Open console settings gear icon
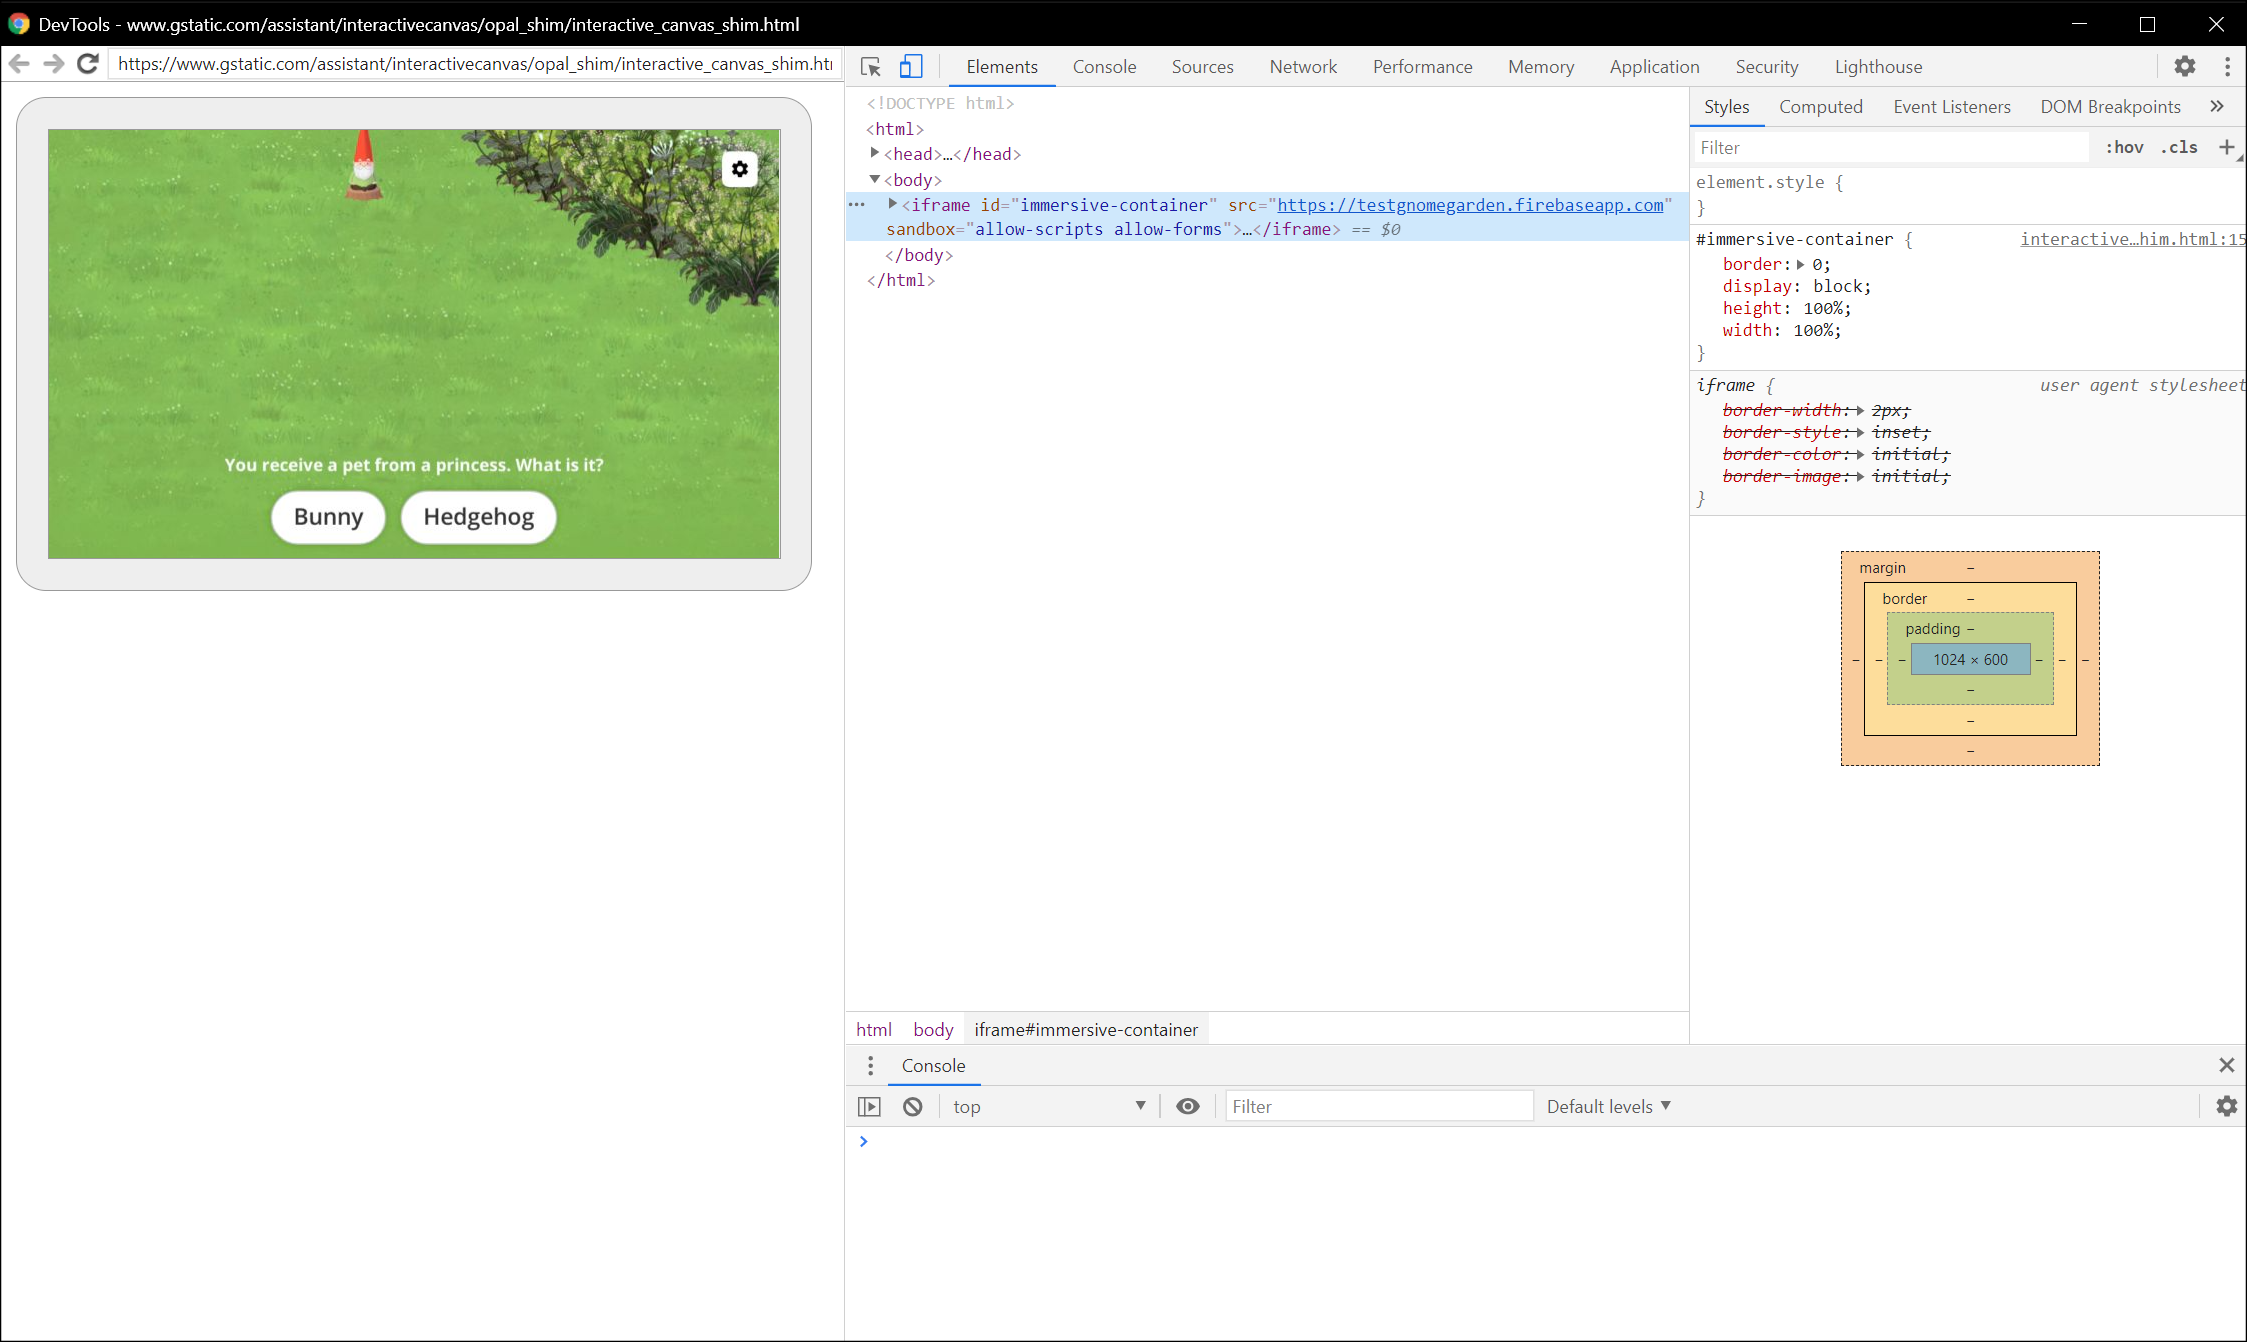This screenshot has height=1342, width=2247. [2226, 1106]
